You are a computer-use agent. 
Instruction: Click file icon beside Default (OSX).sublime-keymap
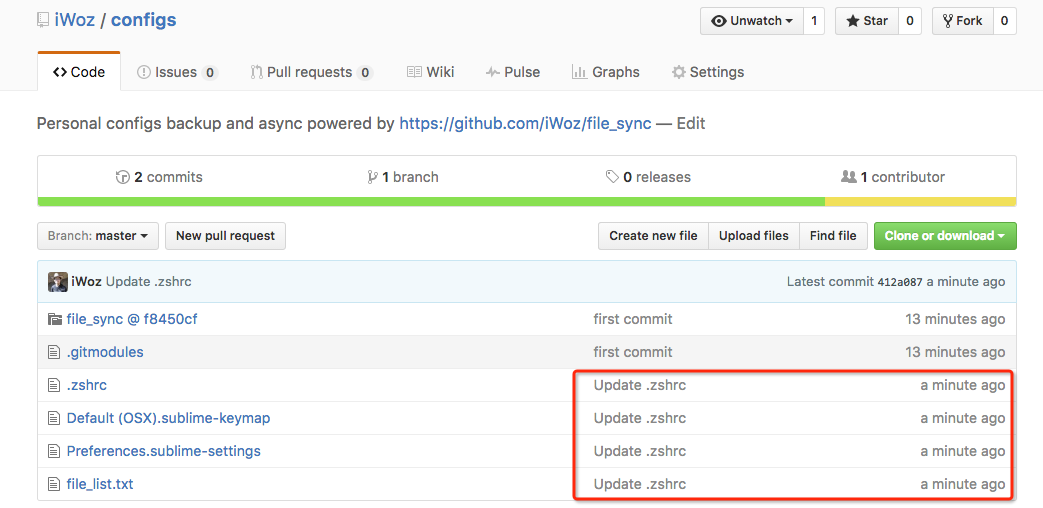55,418
